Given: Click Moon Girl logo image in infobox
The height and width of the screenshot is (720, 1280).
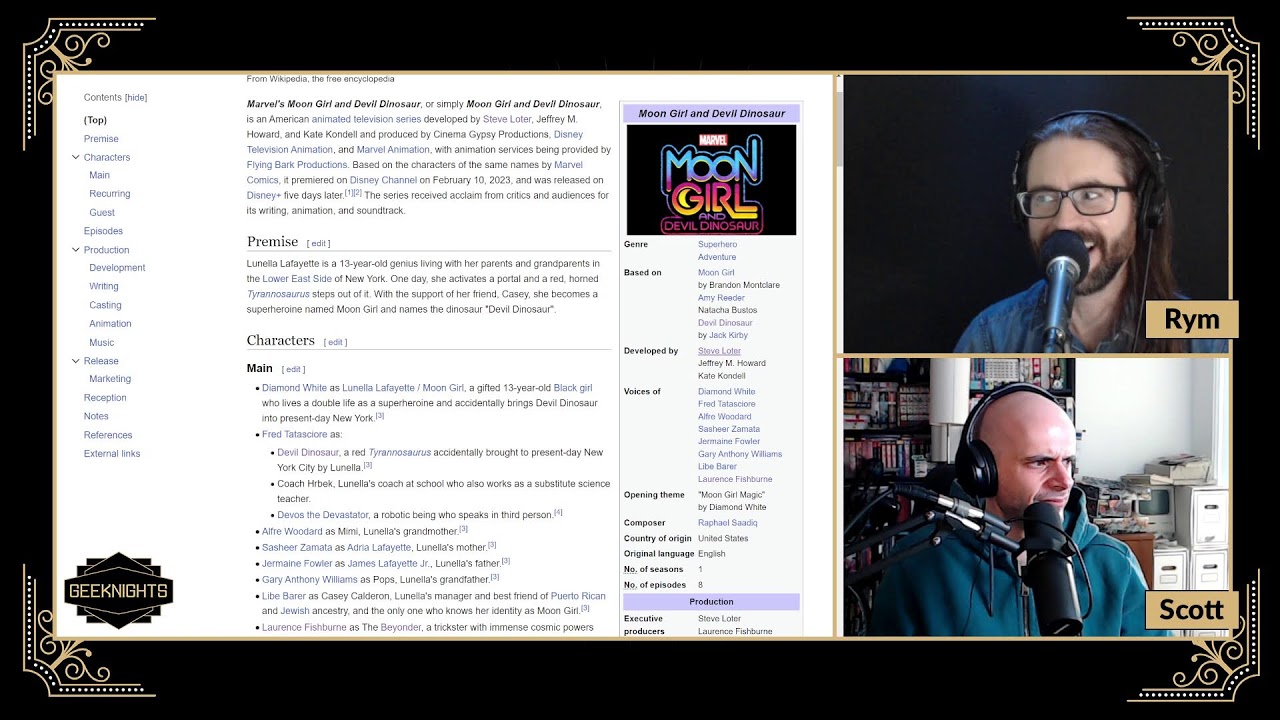Looking at the screenshot, I should (x=711, y=180).
